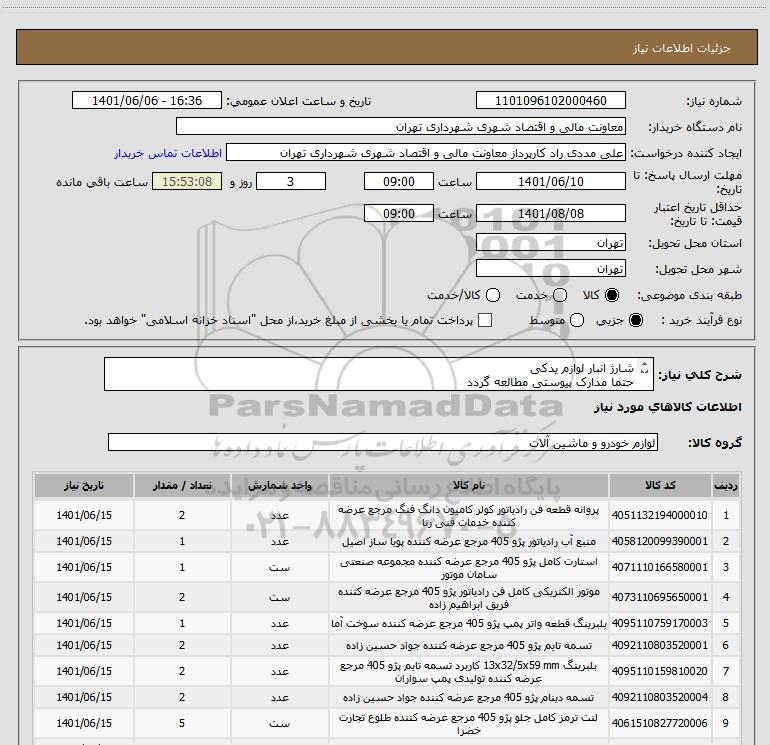Click item name تسمه تایم پژو 405

pyautogui.click(x=468, y=645)
